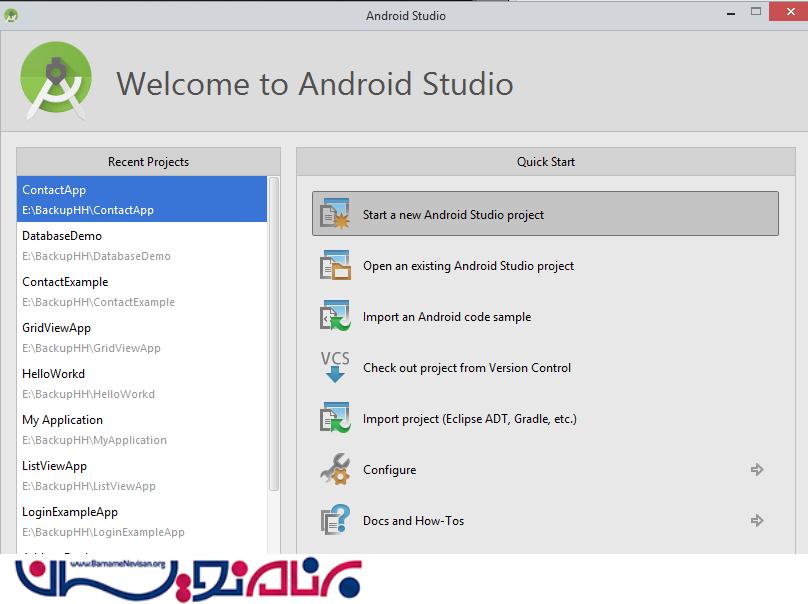Select GridViewApp from recent projects
Image resolution: width=808 pixels, height=604 pixels.
[142, 337]
